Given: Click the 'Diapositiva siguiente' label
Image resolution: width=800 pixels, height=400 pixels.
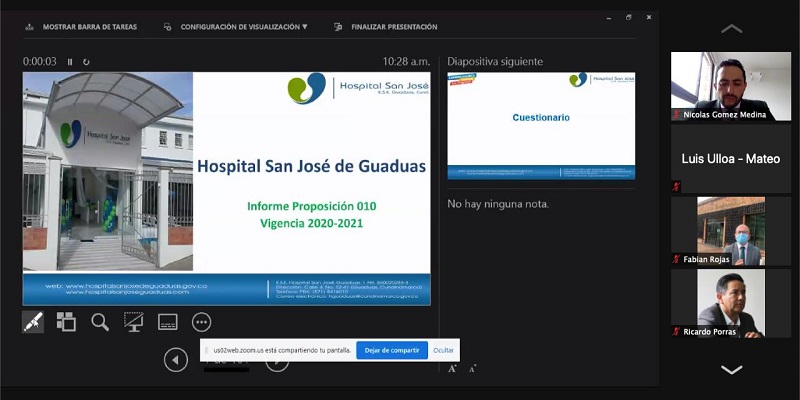Looking at the screenshot, I should 495,62.
